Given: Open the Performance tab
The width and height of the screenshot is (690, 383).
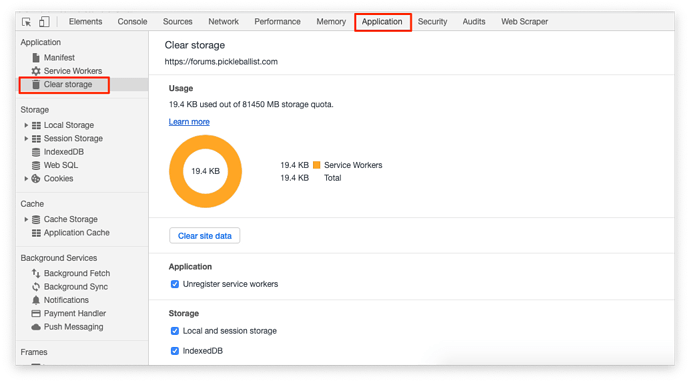Looking at the screenshot, I should [277, 22].
